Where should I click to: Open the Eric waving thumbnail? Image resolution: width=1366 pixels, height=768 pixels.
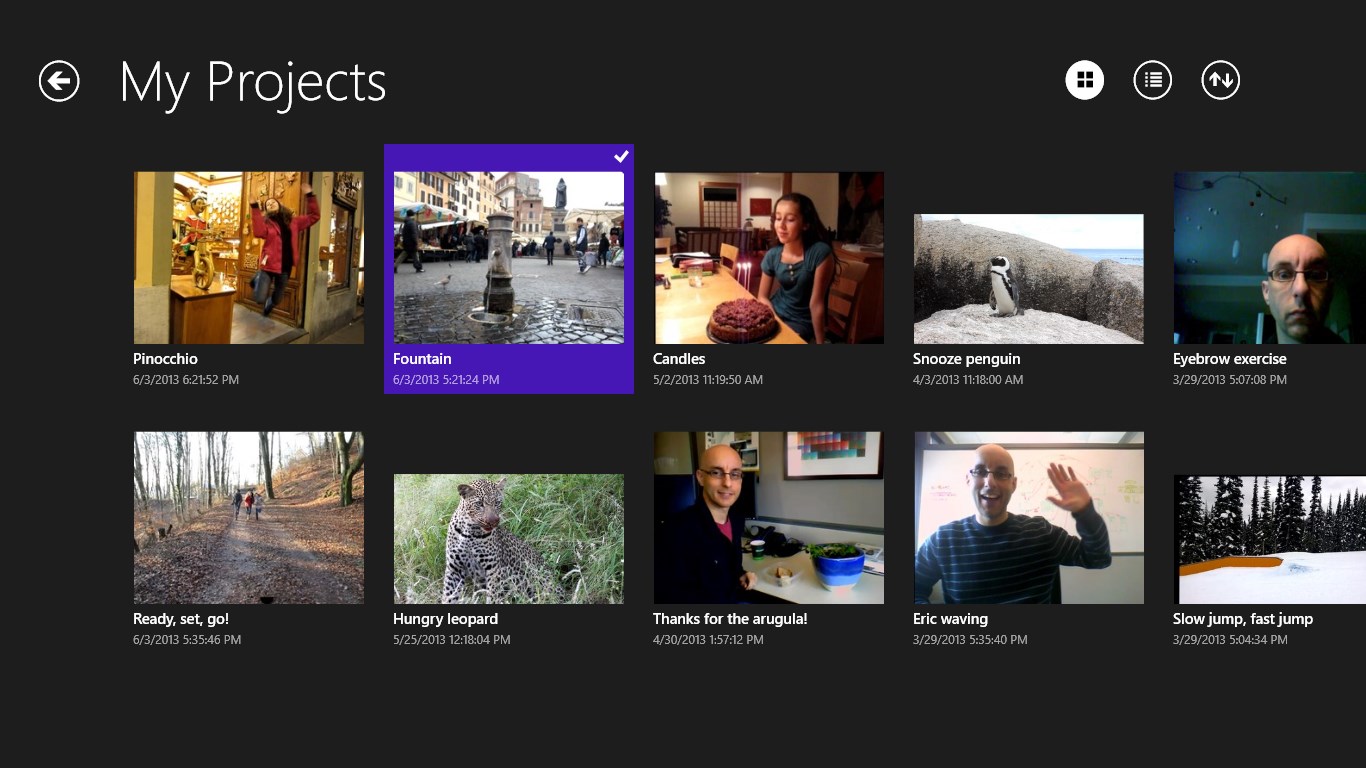(x=1029, y=518)
